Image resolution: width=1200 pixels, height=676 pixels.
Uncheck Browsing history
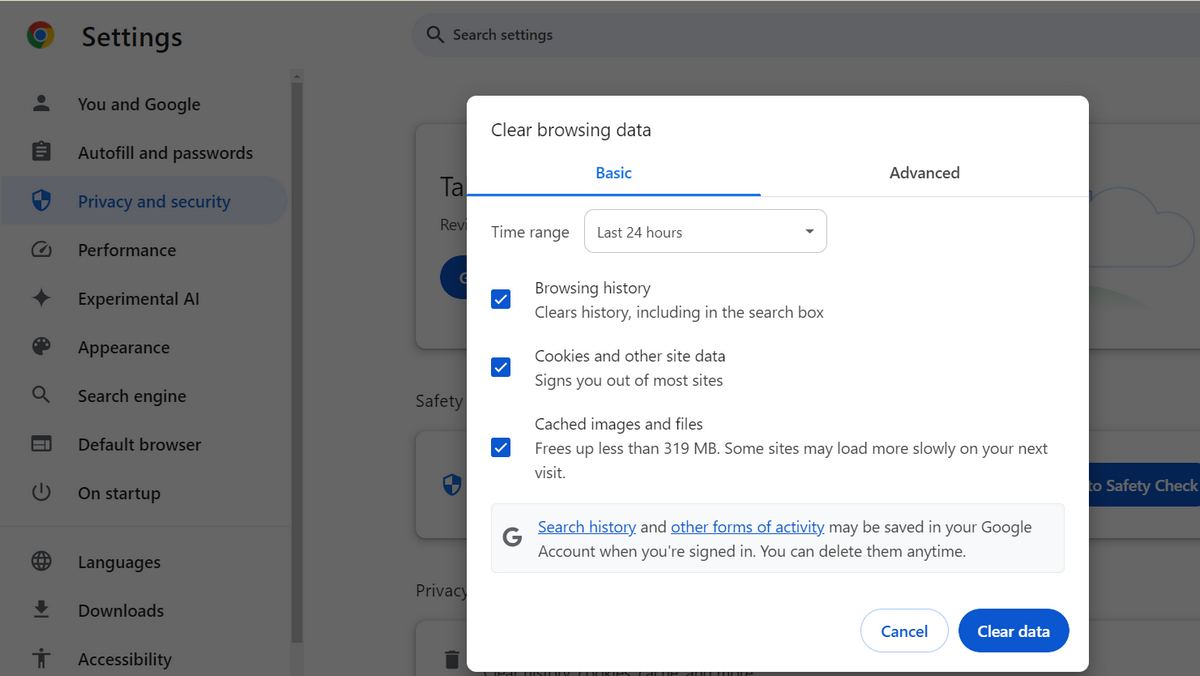tap(500, 299)
